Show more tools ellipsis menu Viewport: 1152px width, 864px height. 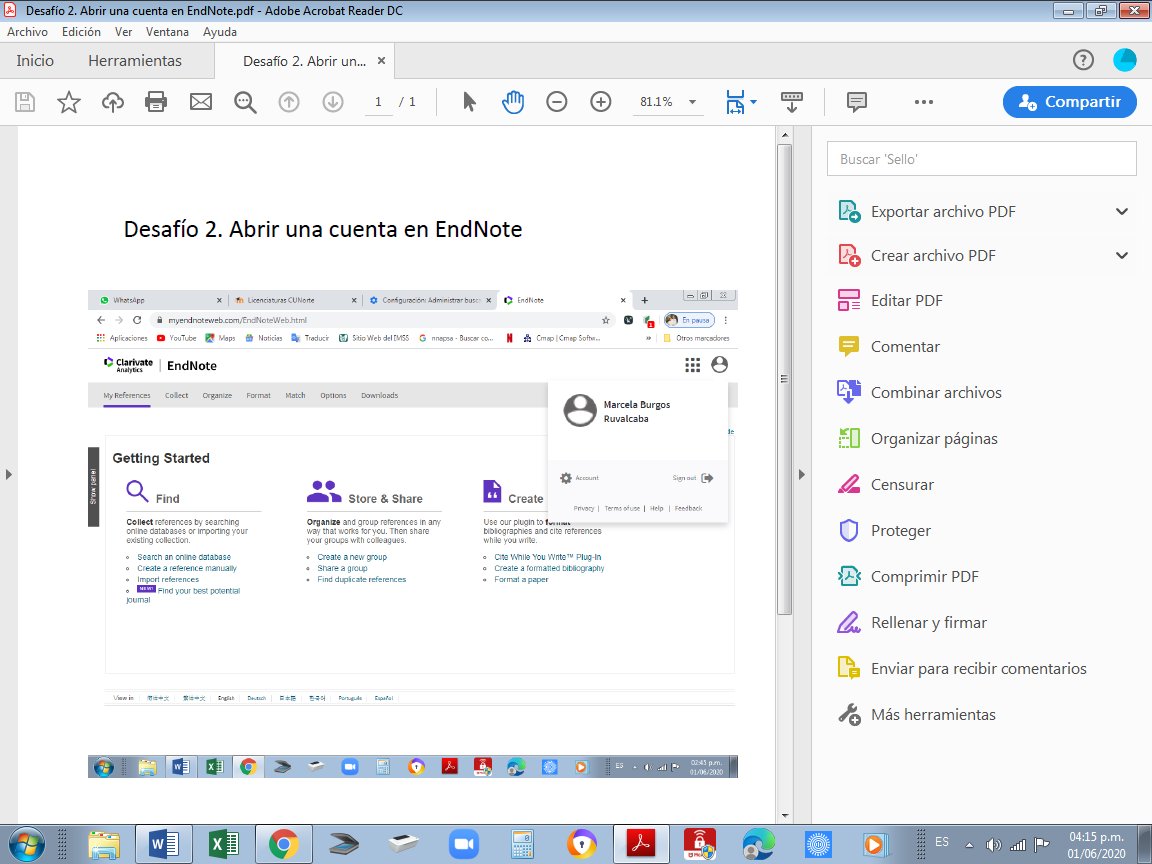click(924, 102)
